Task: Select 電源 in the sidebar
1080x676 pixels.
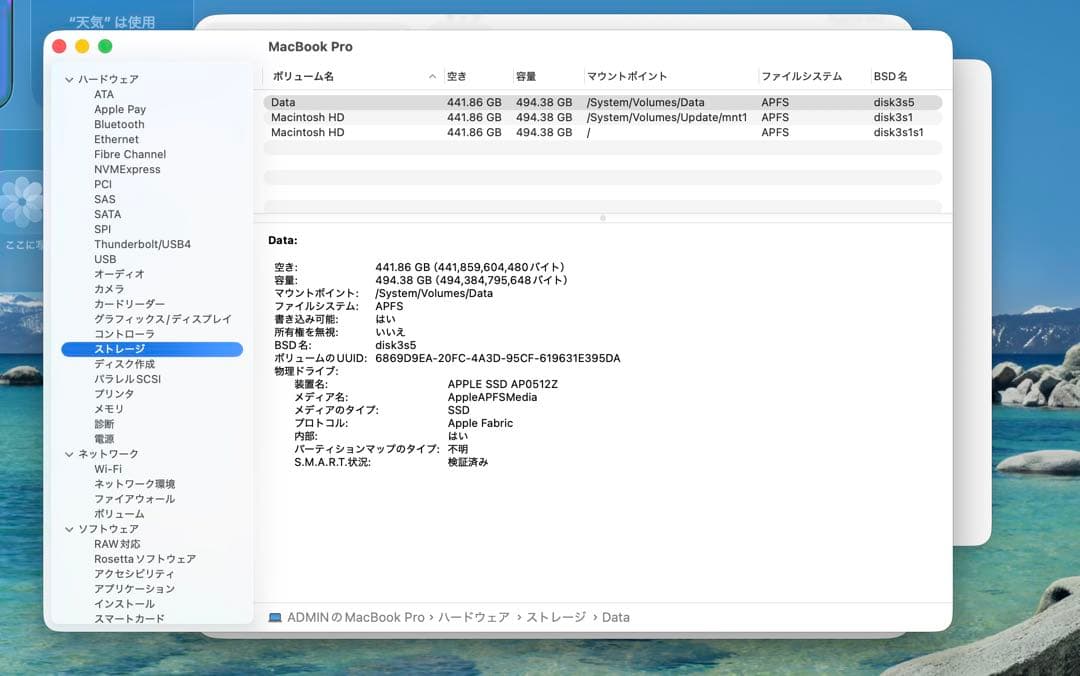Action: (104, 439)
